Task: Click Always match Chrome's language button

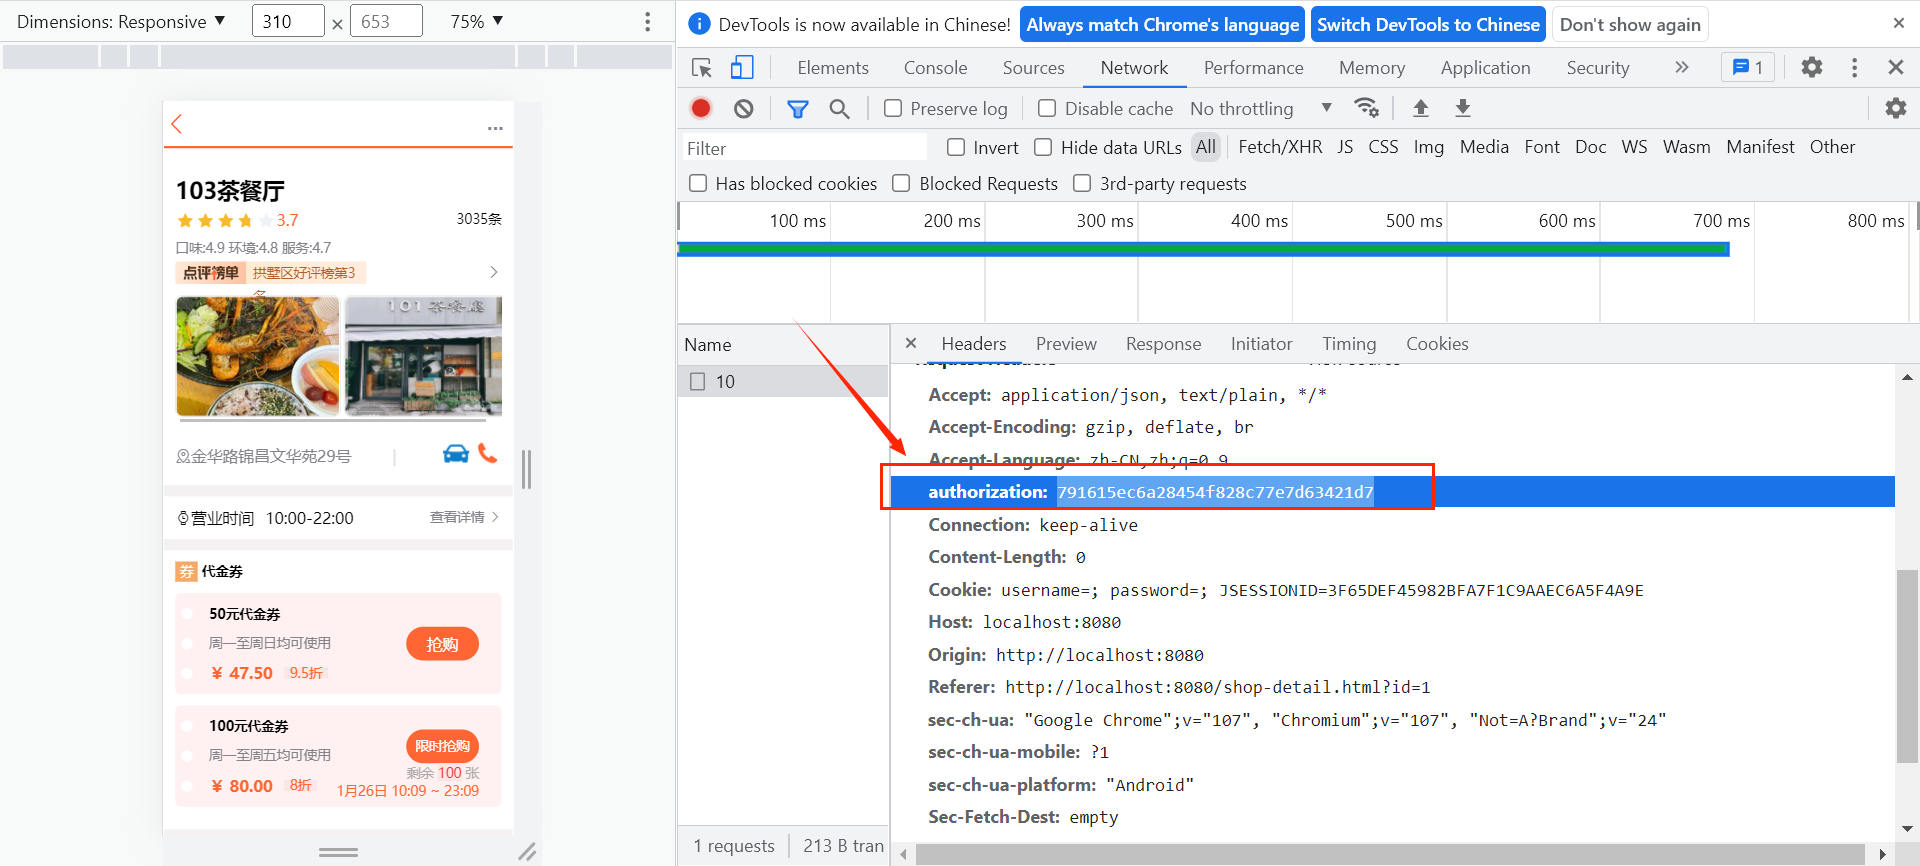Action: (x=1162, y=24)
